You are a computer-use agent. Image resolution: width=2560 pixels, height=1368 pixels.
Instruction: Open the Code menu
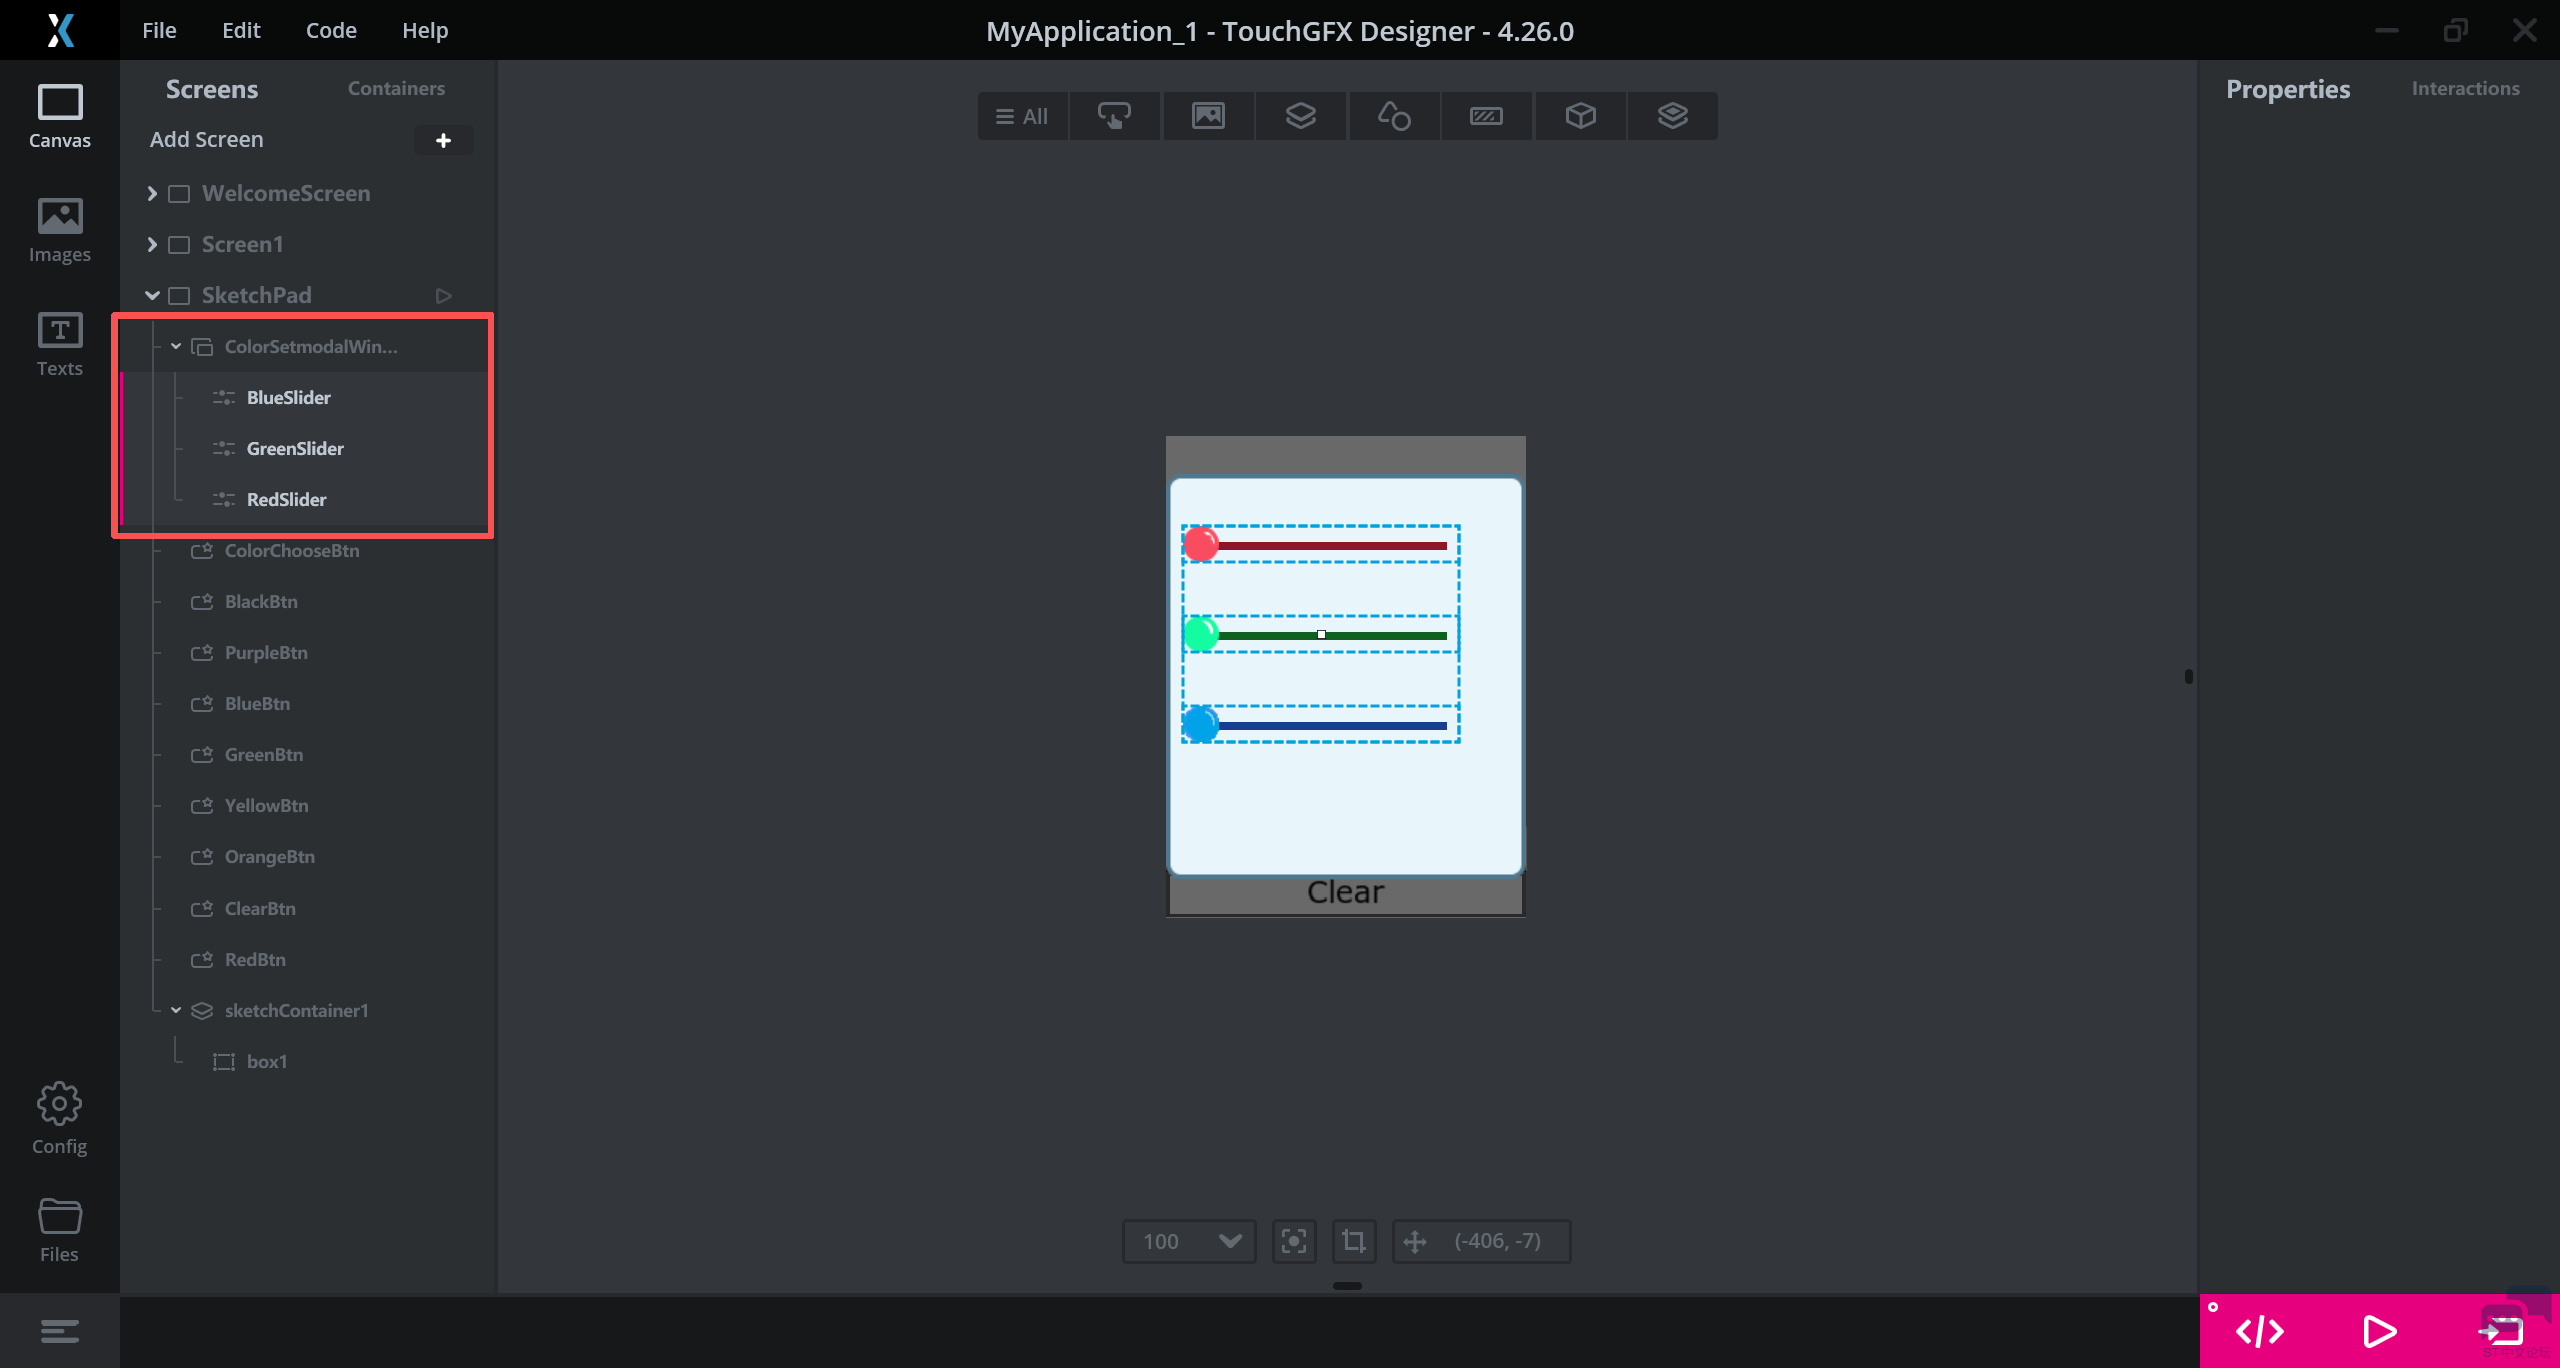coord(331,30)
